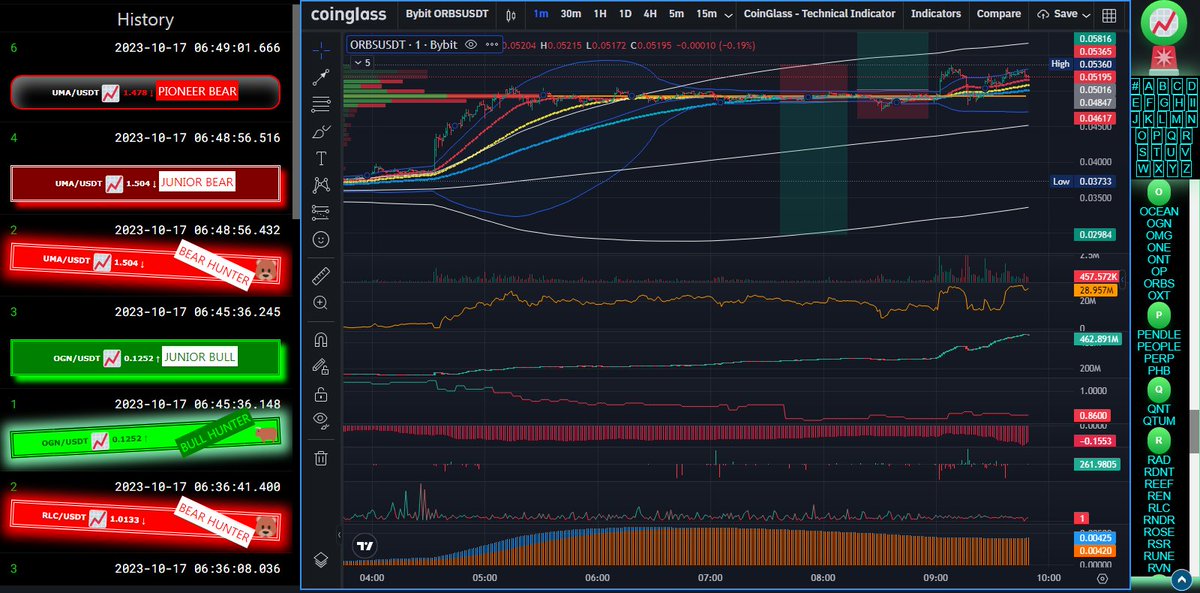Open CoinGlass - Technical Indicator menu
The width and height of the screenshot is (1200, 593).
tap(819, 14)
